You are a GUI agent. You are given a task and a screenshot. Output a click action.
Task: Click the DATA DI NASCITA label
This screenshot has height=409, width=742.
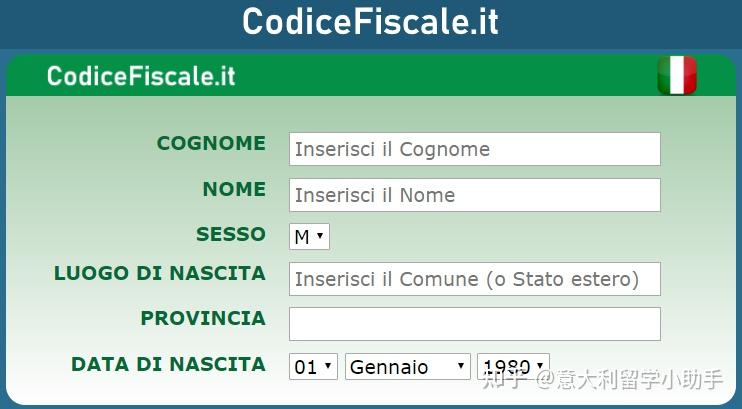pyautogui.click(x=168, y=364)
